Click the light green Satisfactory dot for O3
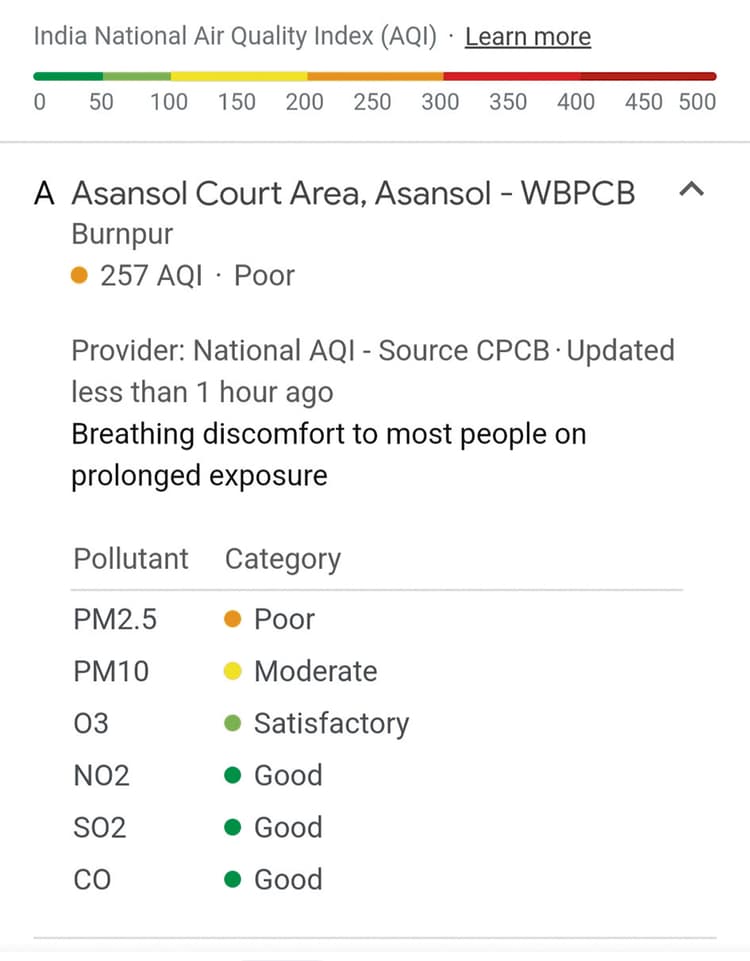Viewport: 750px width, 961px height. tap(233, 723)
